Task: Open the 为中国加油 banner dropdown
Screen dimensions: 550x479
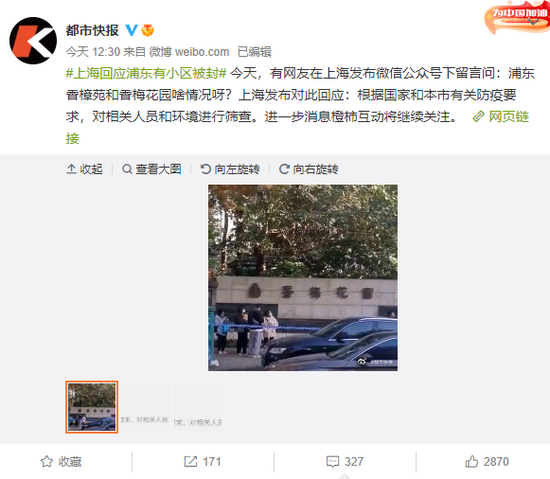Action: pos(533,22)
